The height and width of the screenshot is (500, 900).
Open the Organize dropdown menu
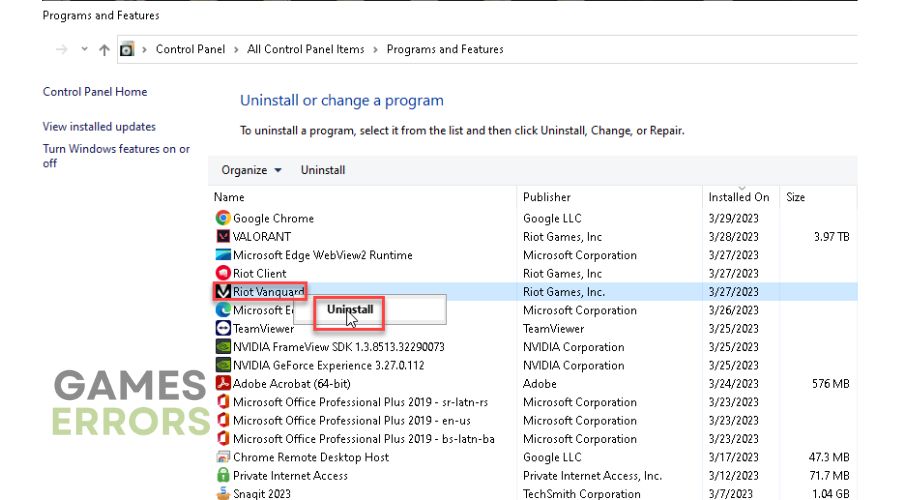[x=251, y=170]
